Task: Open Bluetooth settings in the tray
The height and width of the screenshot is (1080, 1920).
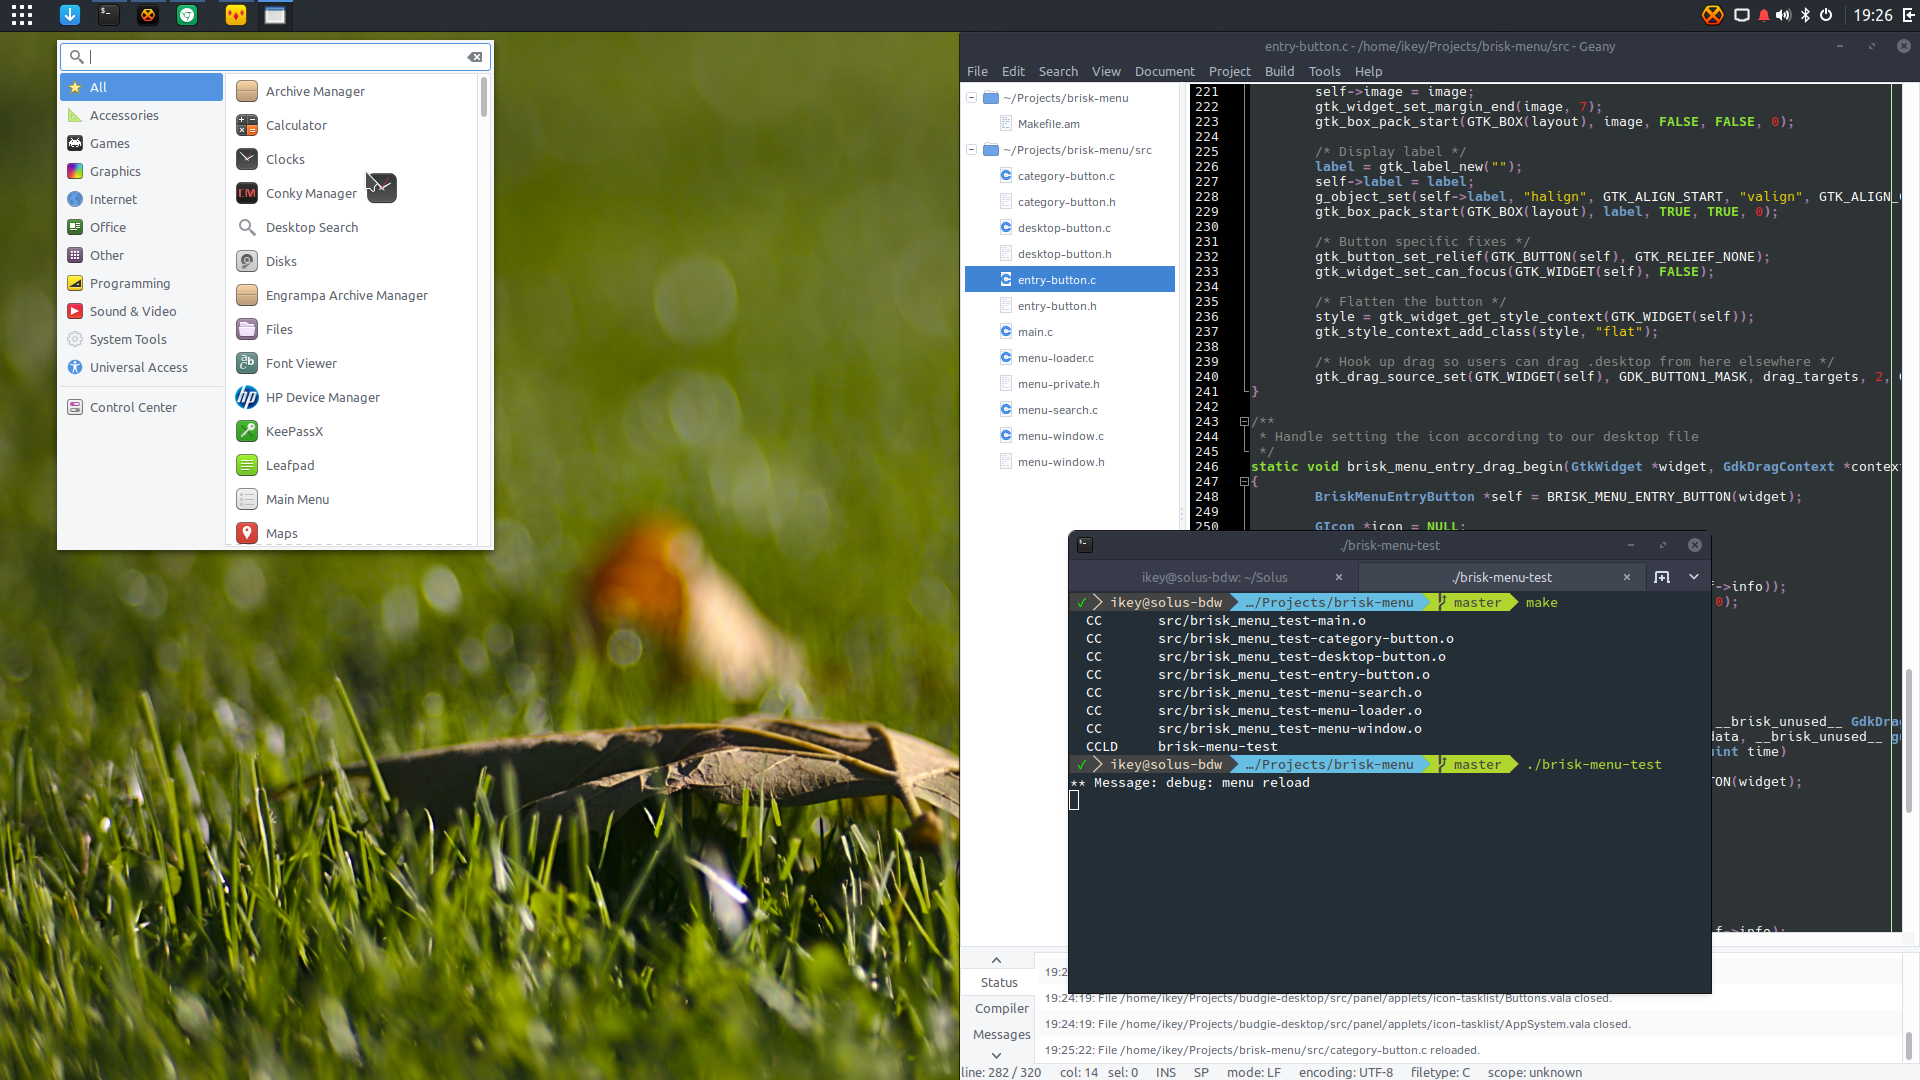Action: tap(1805, 15)
